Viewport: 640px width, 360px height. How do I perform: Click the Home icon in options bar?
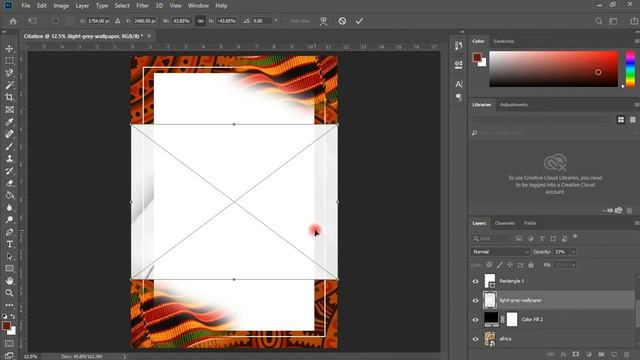tap(13, 21)
